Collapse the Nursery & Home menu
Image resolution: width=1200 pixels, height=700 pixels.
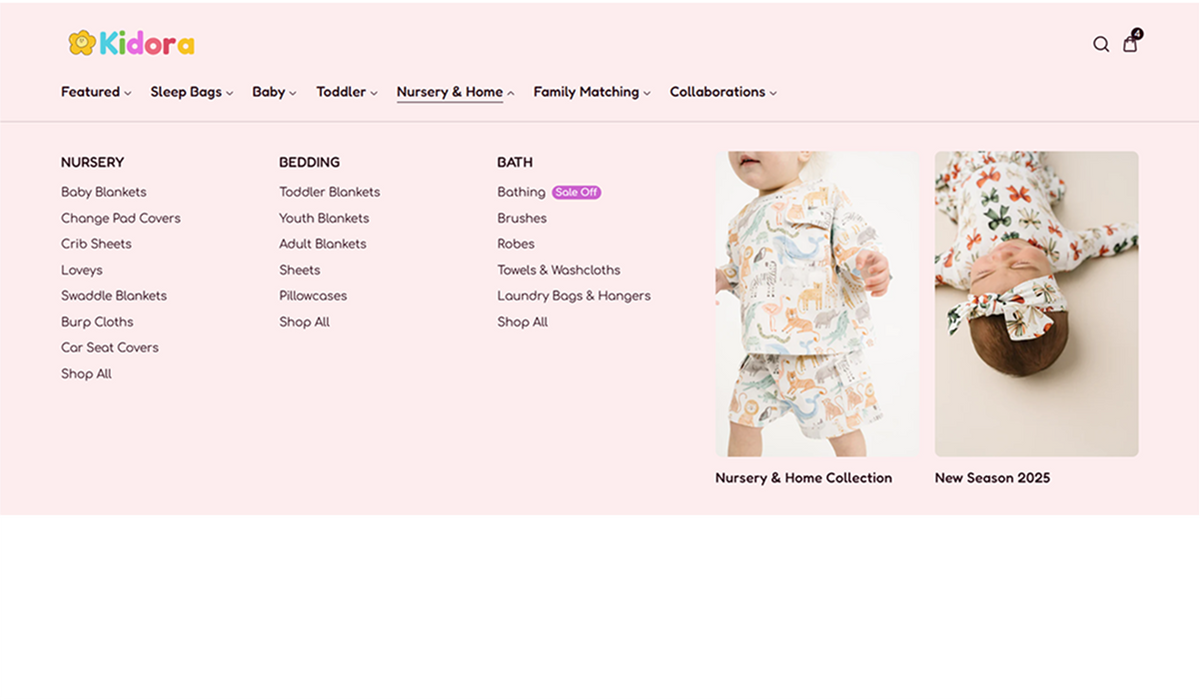click(455, 92)
